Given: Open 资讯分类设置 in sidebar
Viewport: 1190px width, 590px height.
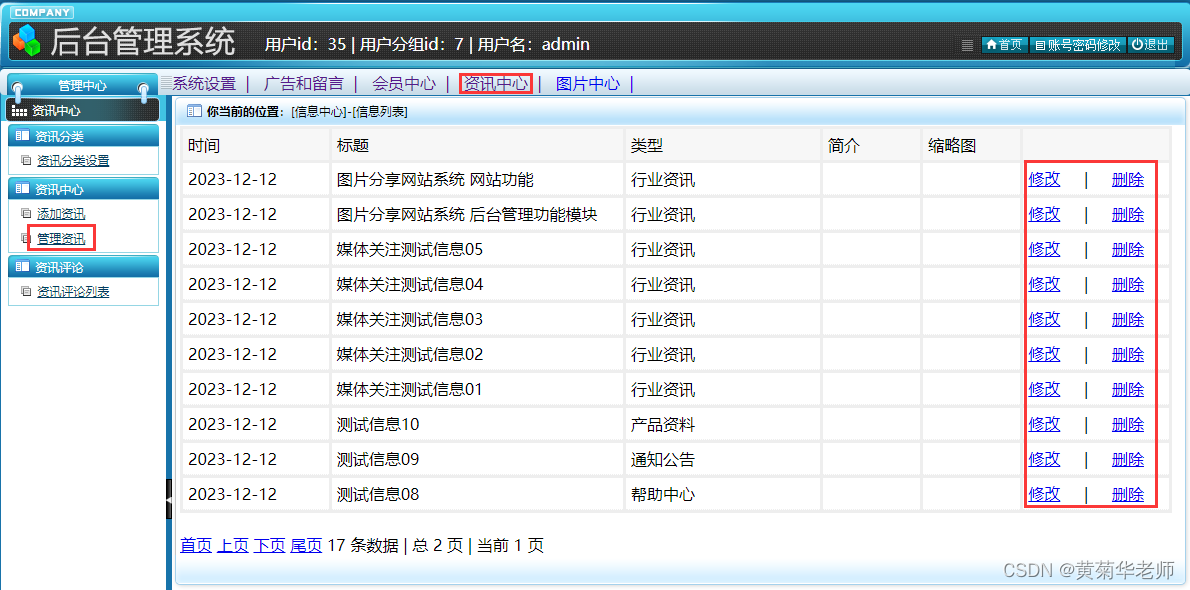Looking at the screenshot, I should click(x=73, y=160).
